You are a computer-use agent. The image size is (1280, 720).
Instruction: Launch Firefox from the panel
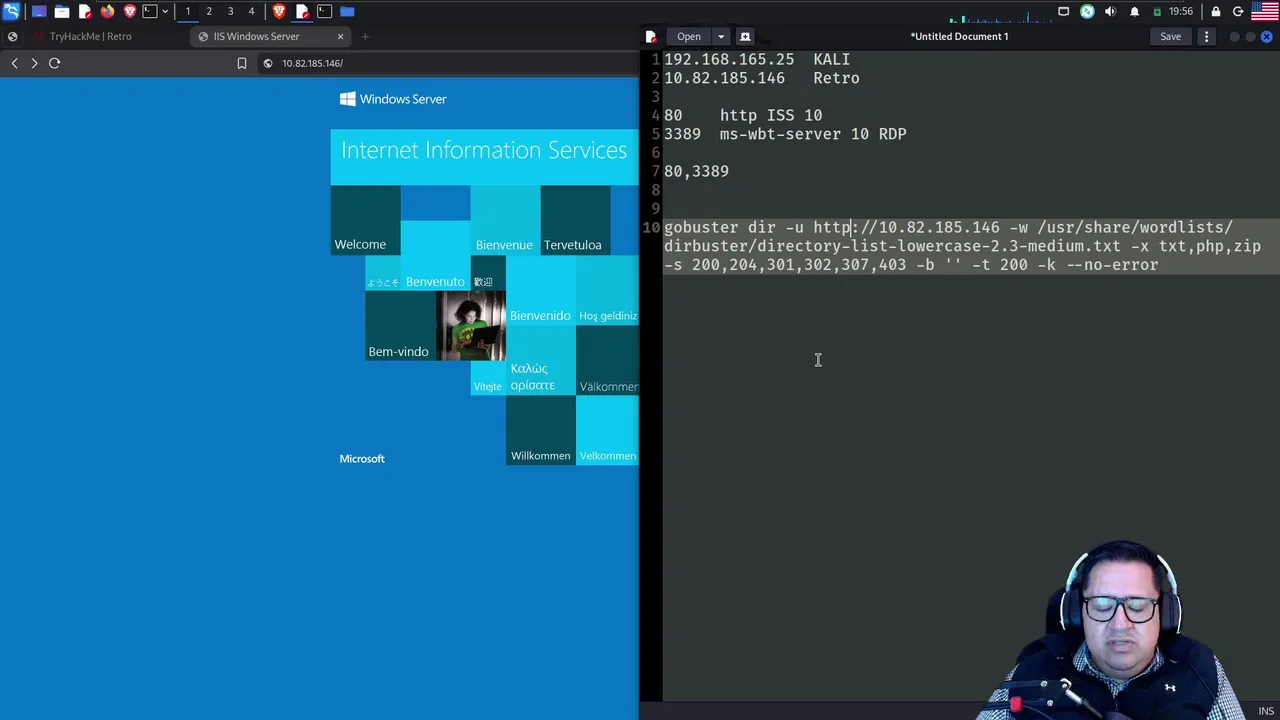107,11
